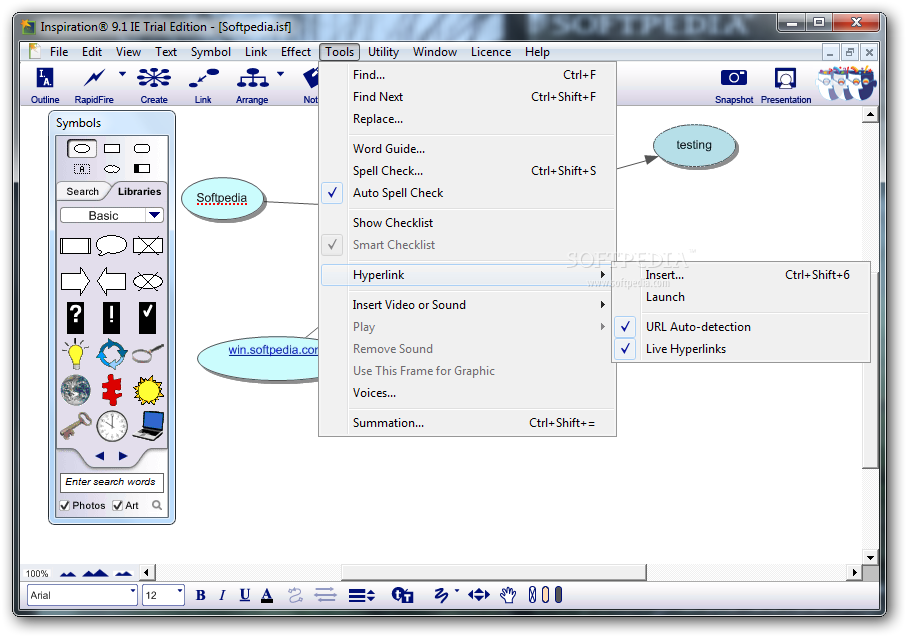Pick the recycling arrows symbol
This screenshot has height=637, width=907.
[112, 354]
